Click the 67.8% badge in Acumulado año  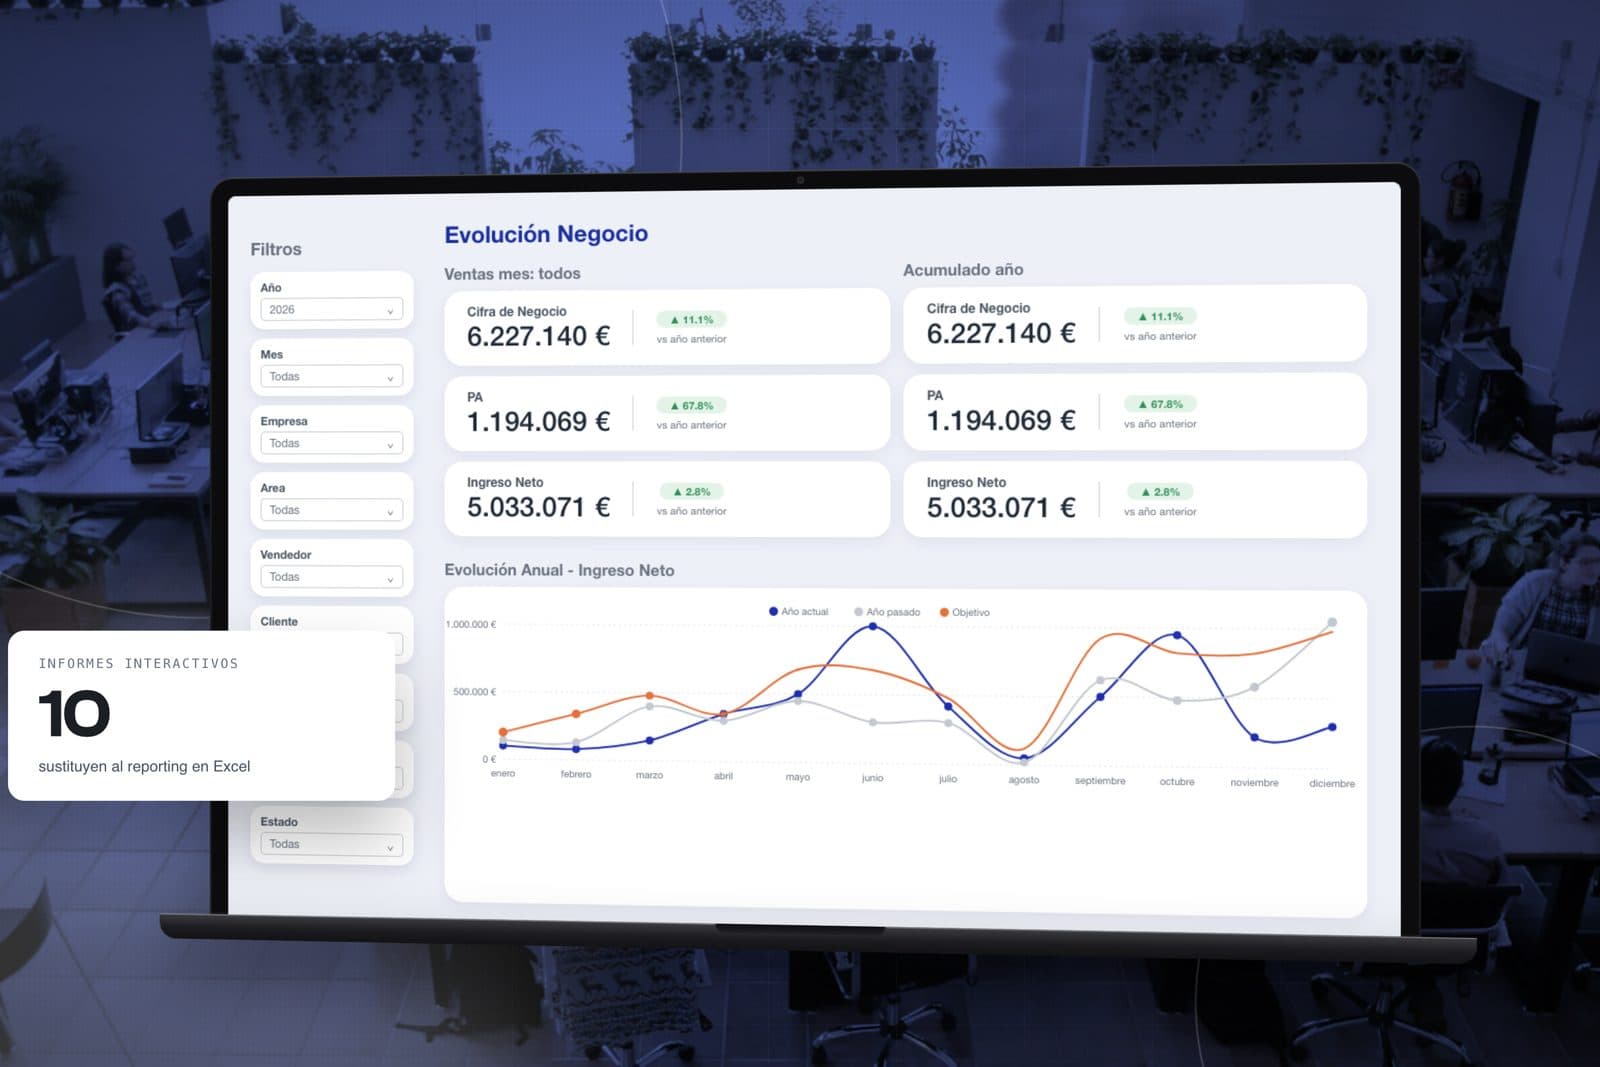1160,404
